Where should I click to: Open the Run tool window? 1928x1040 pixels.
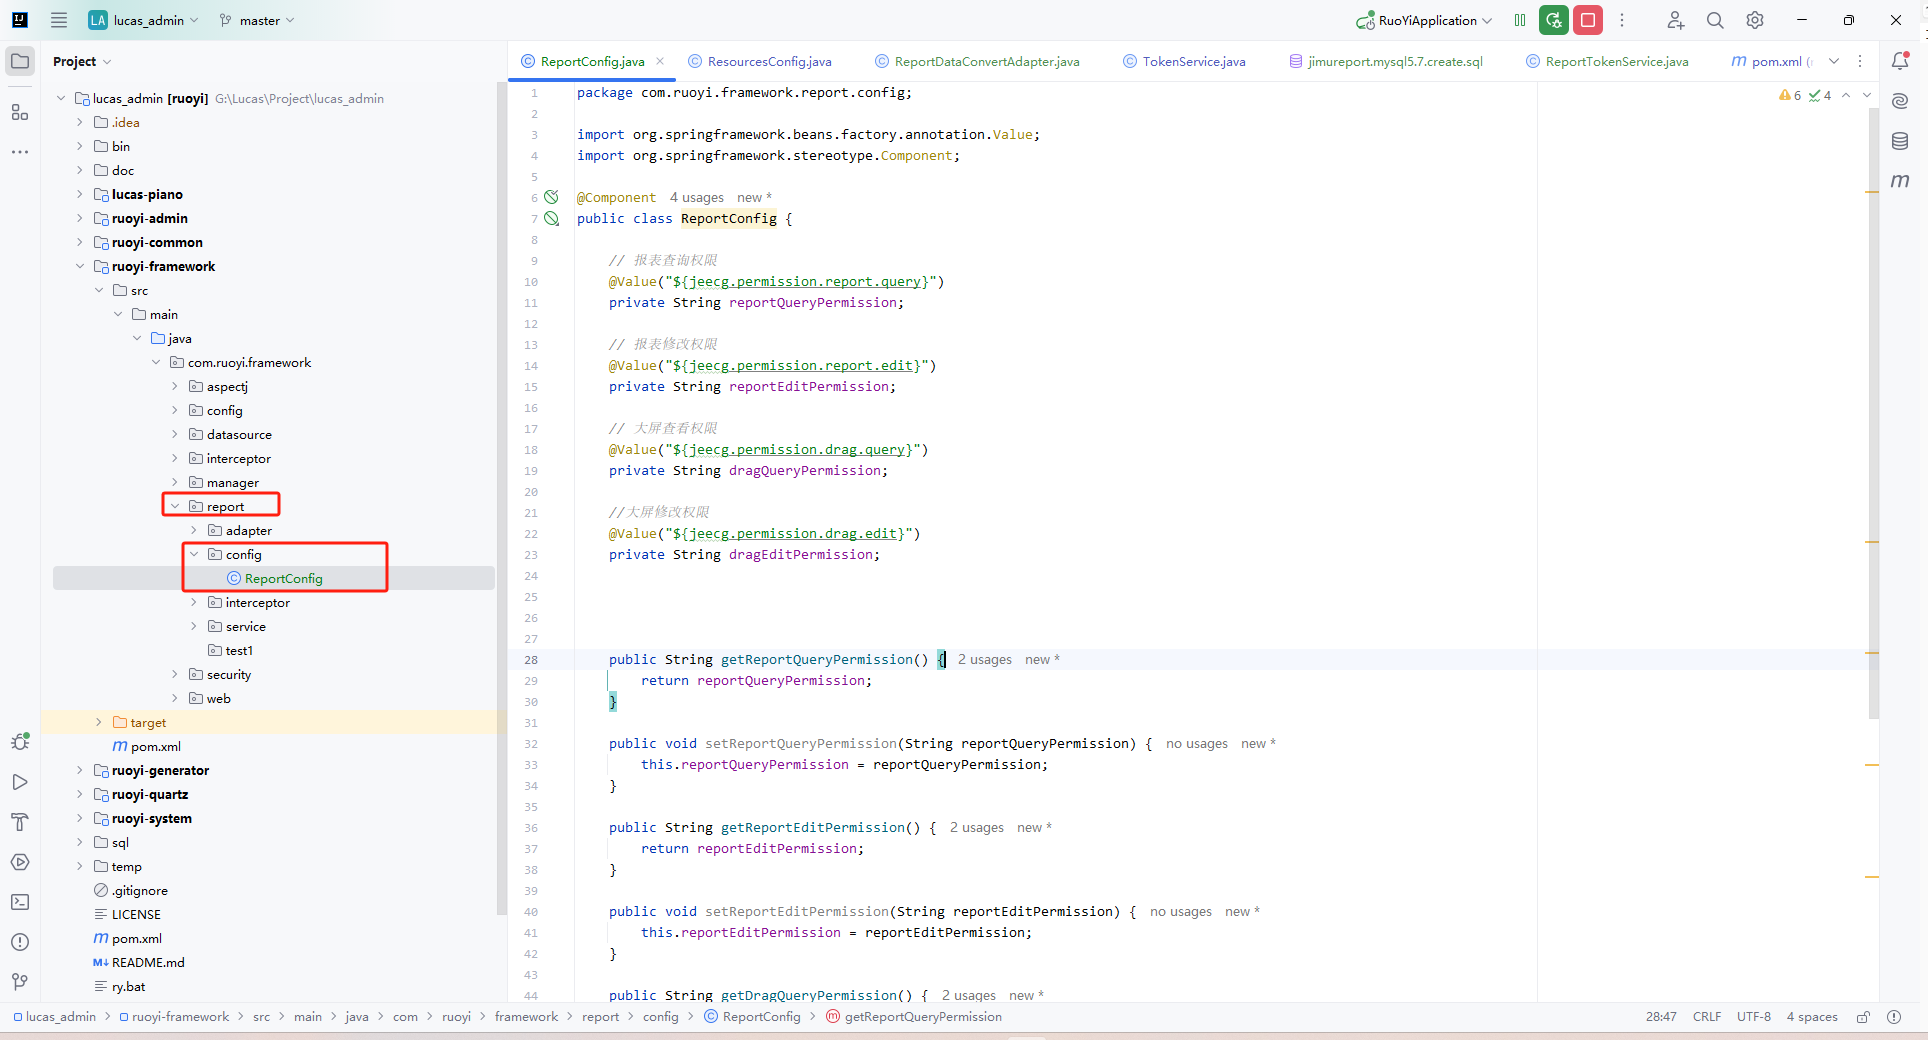point(20,782)
